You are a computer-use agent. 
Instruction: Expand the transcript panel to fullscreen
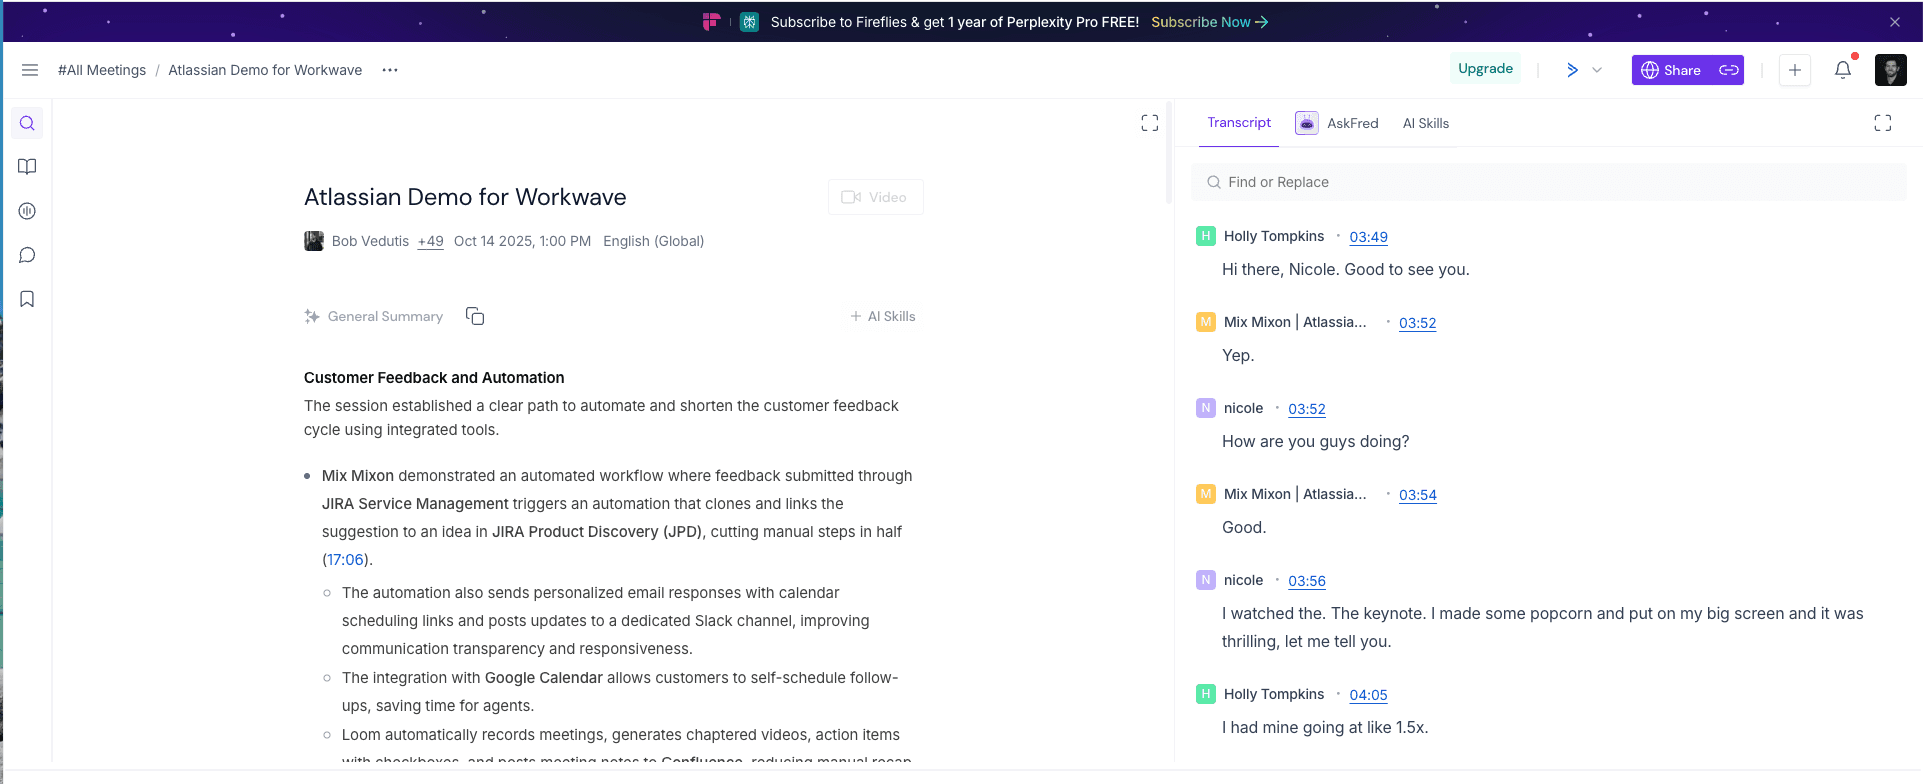pyautogui.click(x=1883, y=123)
